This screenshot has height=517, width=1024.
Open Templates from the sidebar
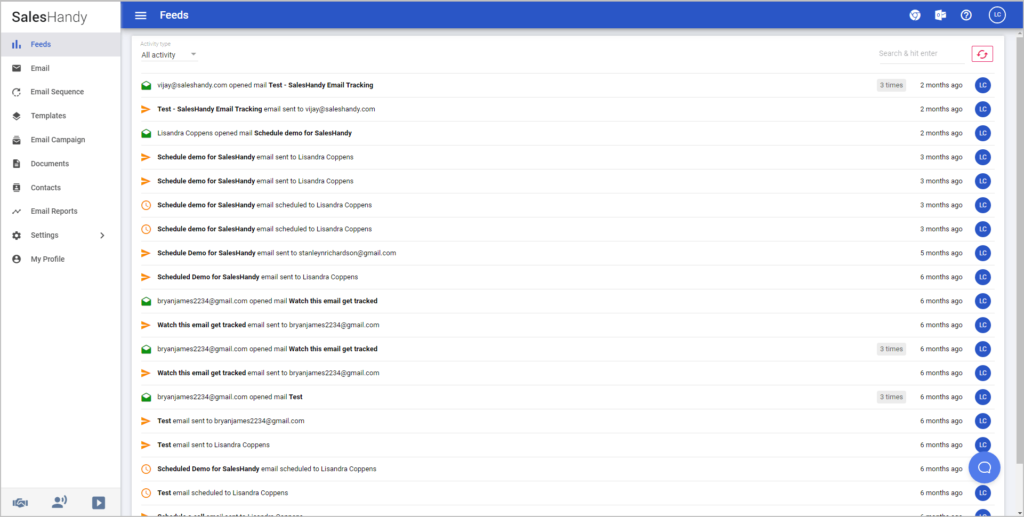point(48,116)
